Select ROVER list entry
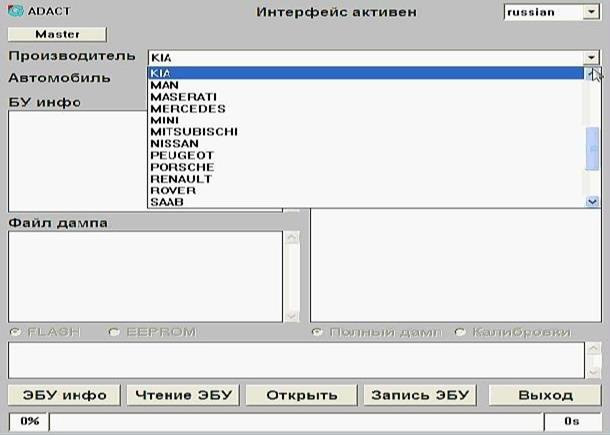 [366, 191]
